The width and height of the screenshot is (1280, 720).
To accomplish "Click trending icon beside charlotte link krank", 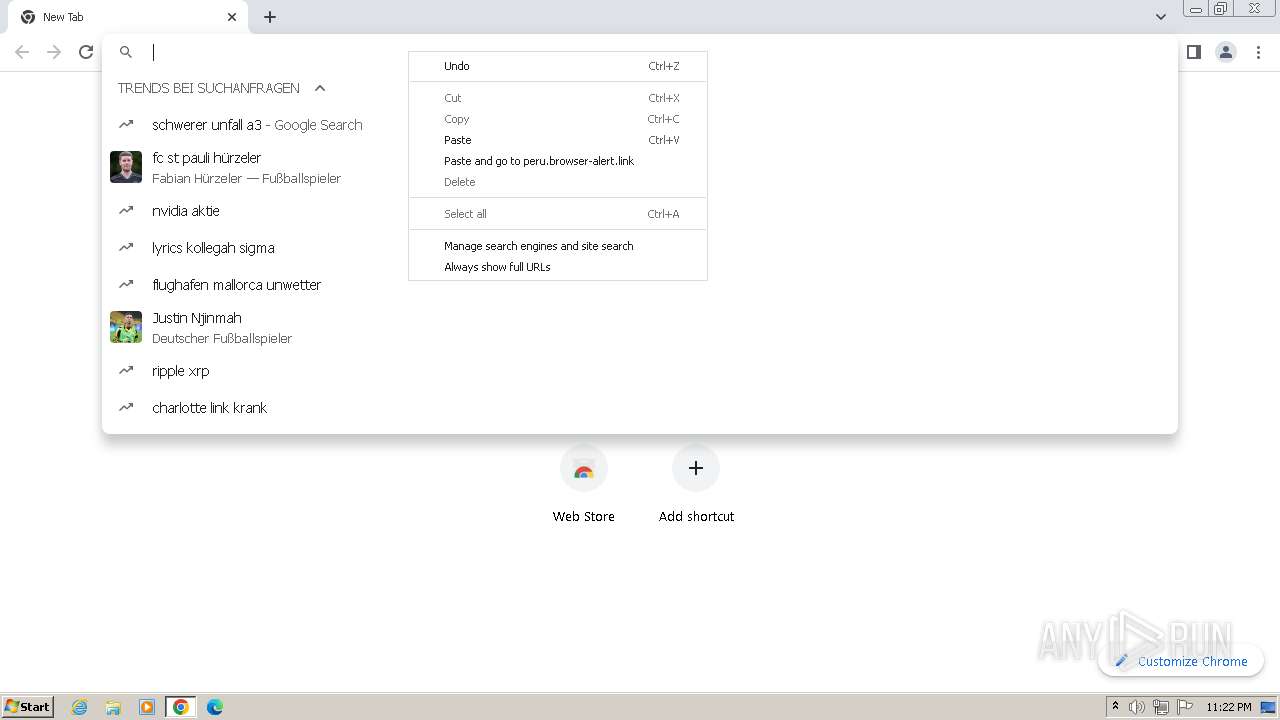I will click(126, 408).
